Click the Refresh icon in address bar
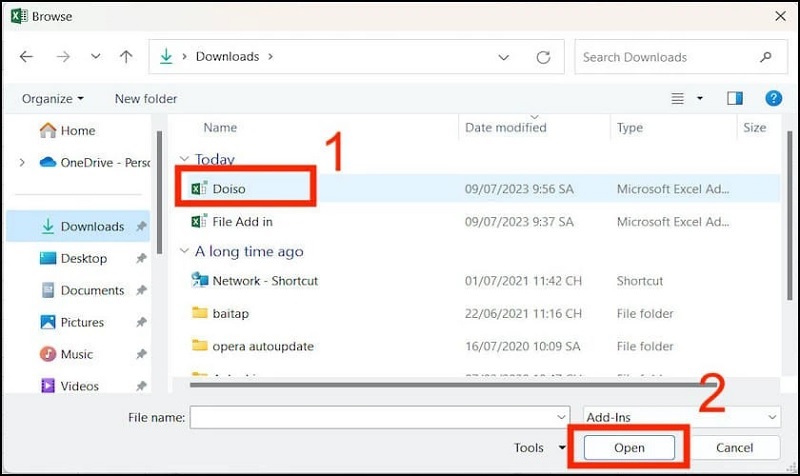Screen dimensions: 800x476 click(x=545, y=57)
